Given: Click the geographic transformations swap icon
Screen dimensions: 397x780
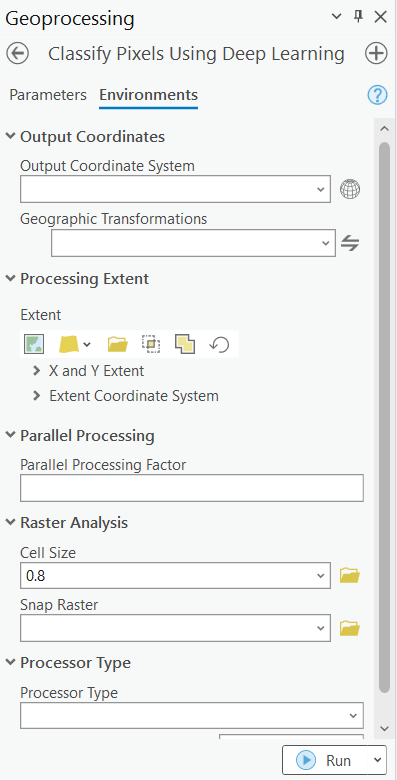Looking at the screenshot, I should click(x=350, y=243).
